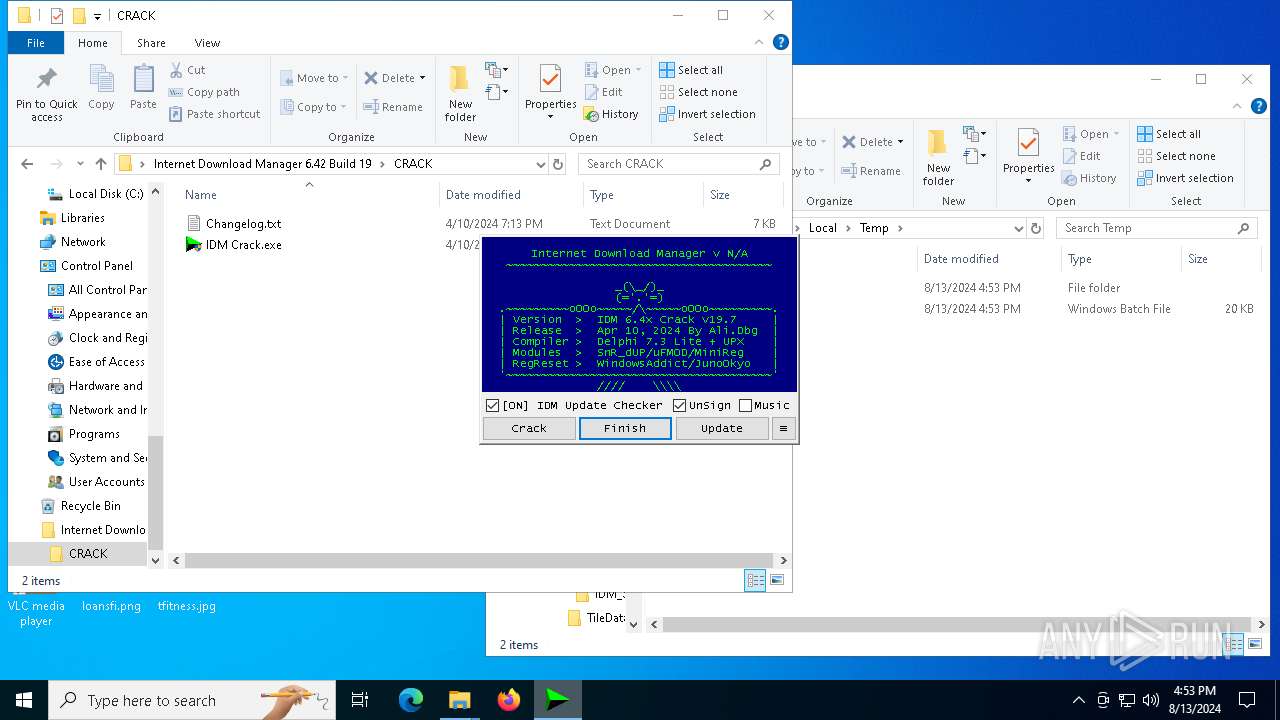
Task: Switch to the View tab in CRACK window
Action: coord(207,43)
